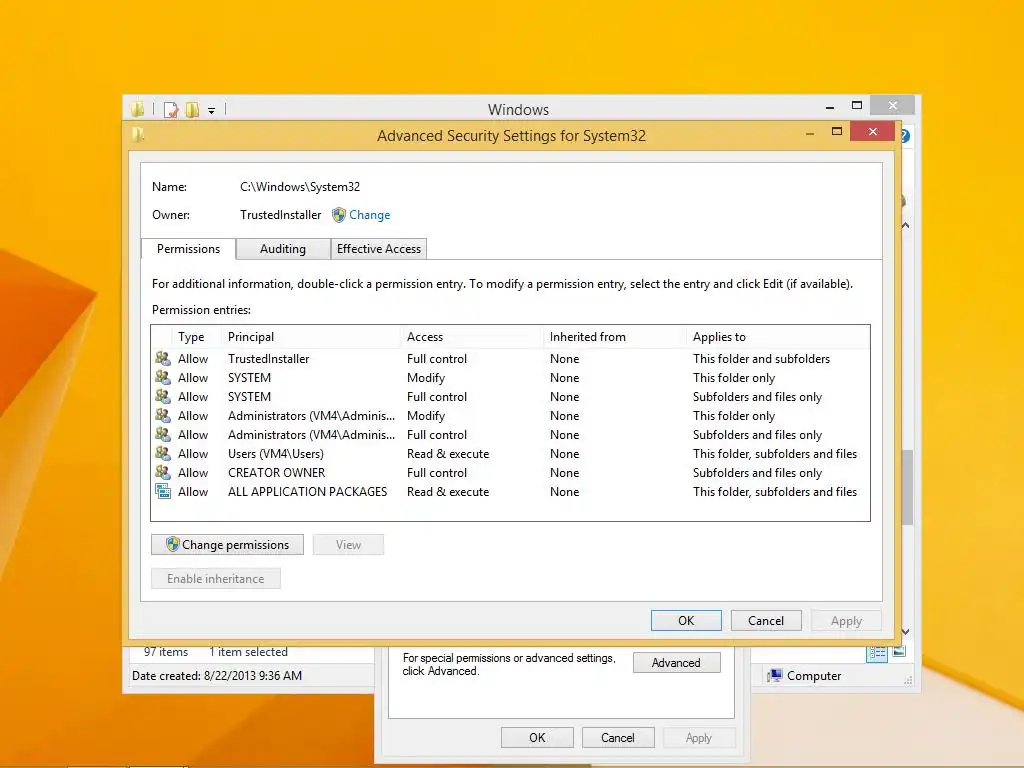
Task: Click the disabled View button
Action: coord(348,545)
